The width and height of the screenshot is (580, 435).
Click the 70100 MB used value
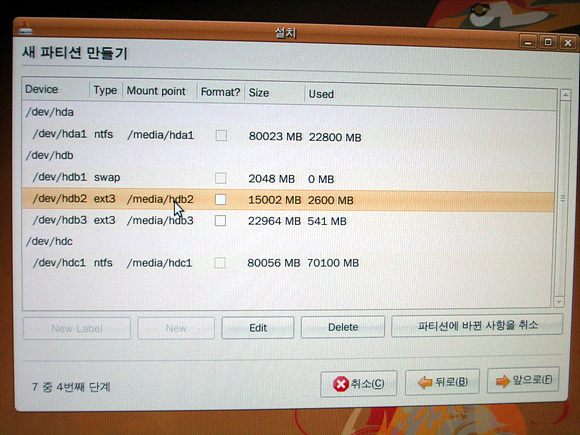coord(333,263)
